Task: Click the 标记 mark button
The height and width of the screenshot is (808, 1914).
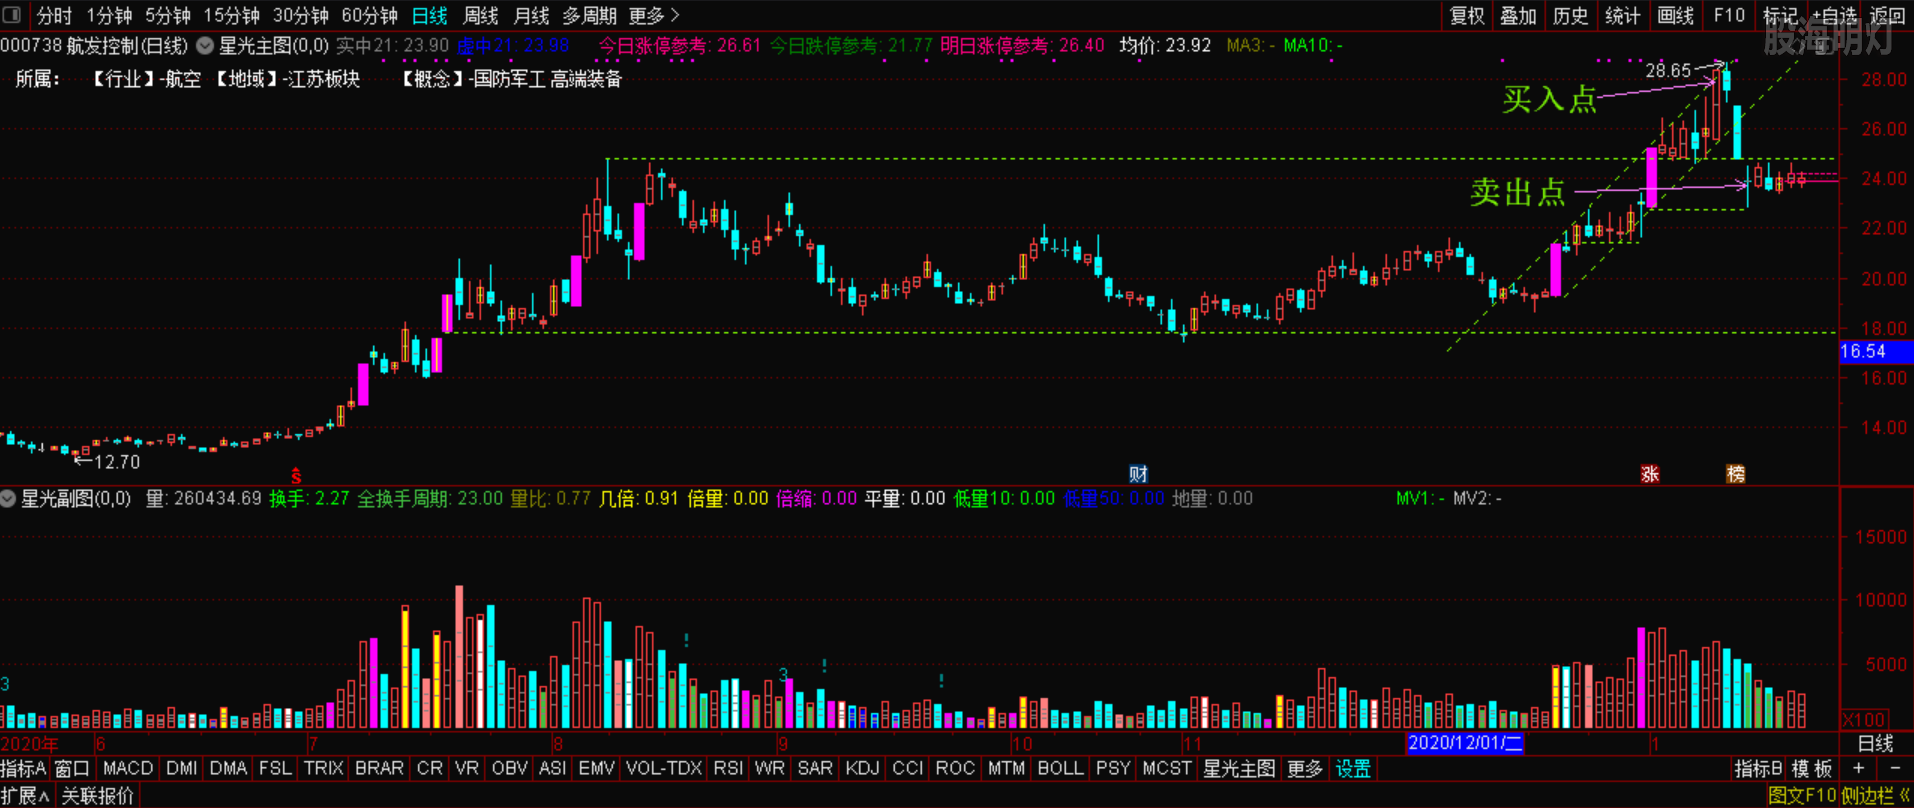Action: click(x=1780, y=16)
